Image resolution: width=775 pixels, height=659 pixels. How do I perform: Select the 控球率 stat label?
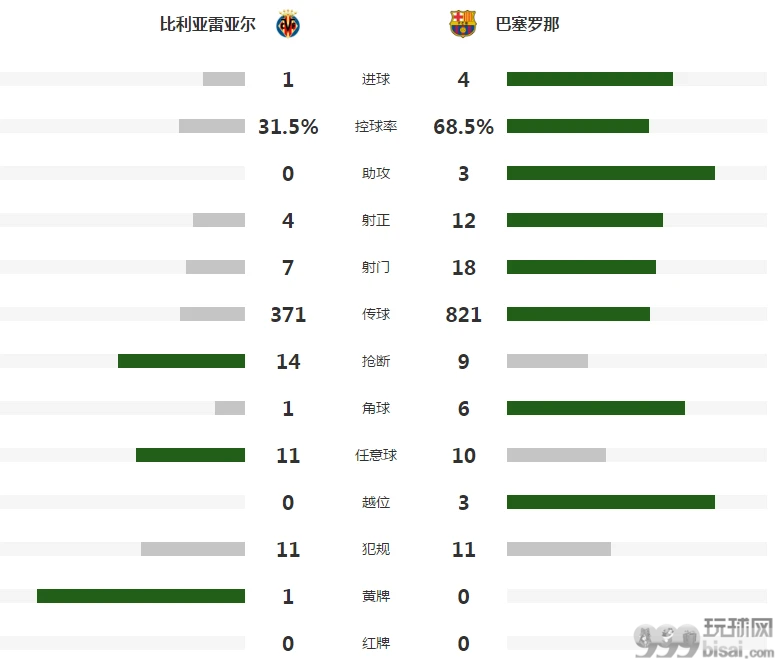376,126
